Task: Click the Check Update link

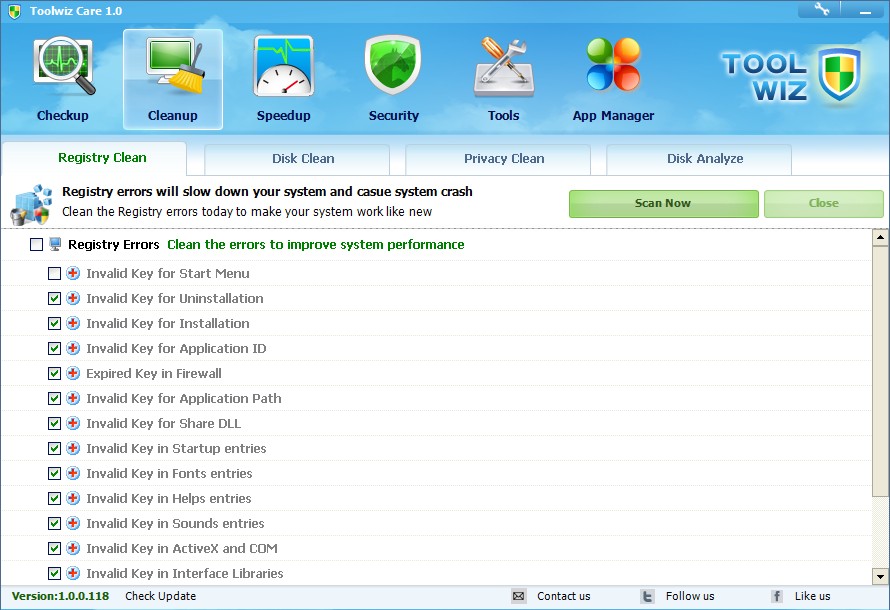Action: coord(161,596)
